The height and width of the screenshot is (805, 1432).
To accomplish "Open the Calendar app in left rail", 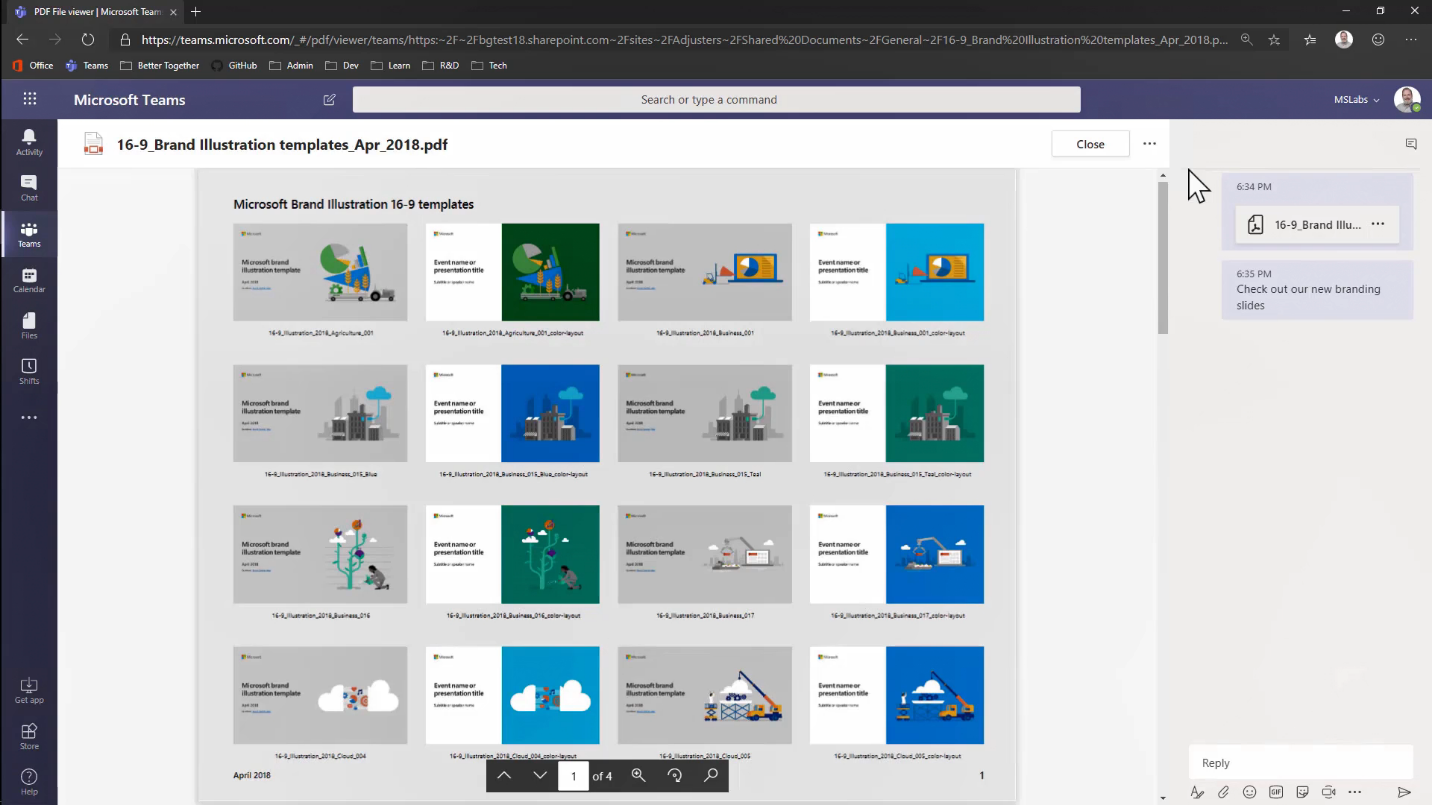I will 29,280.
